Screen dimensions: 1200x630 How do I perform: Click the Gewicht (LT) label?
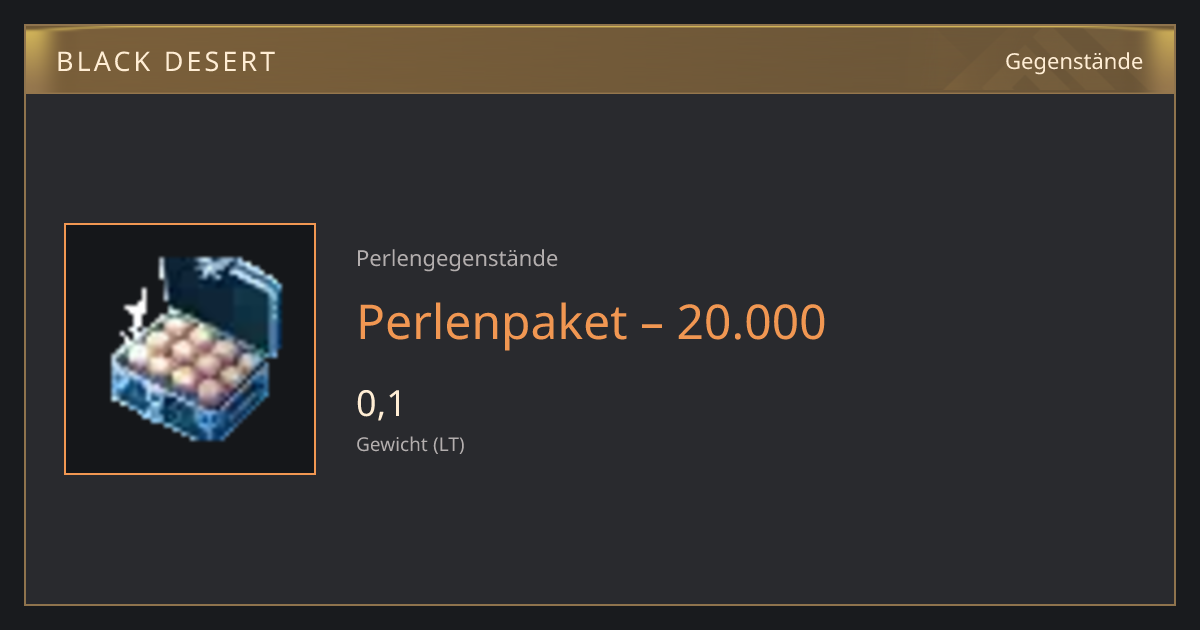tap(410, 444)
